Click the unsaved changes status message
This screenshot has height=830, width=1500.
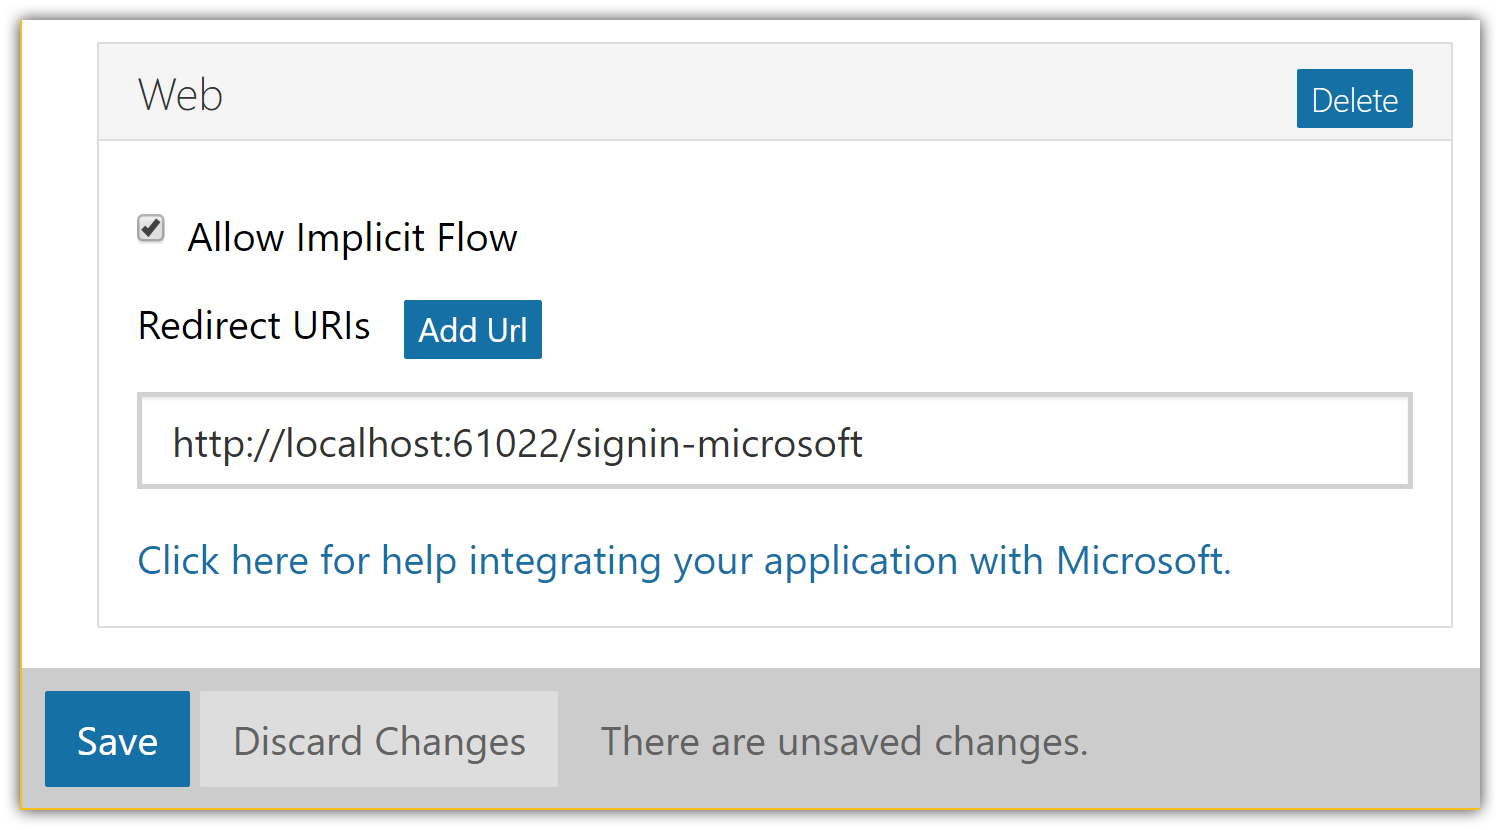pos(844,742)
